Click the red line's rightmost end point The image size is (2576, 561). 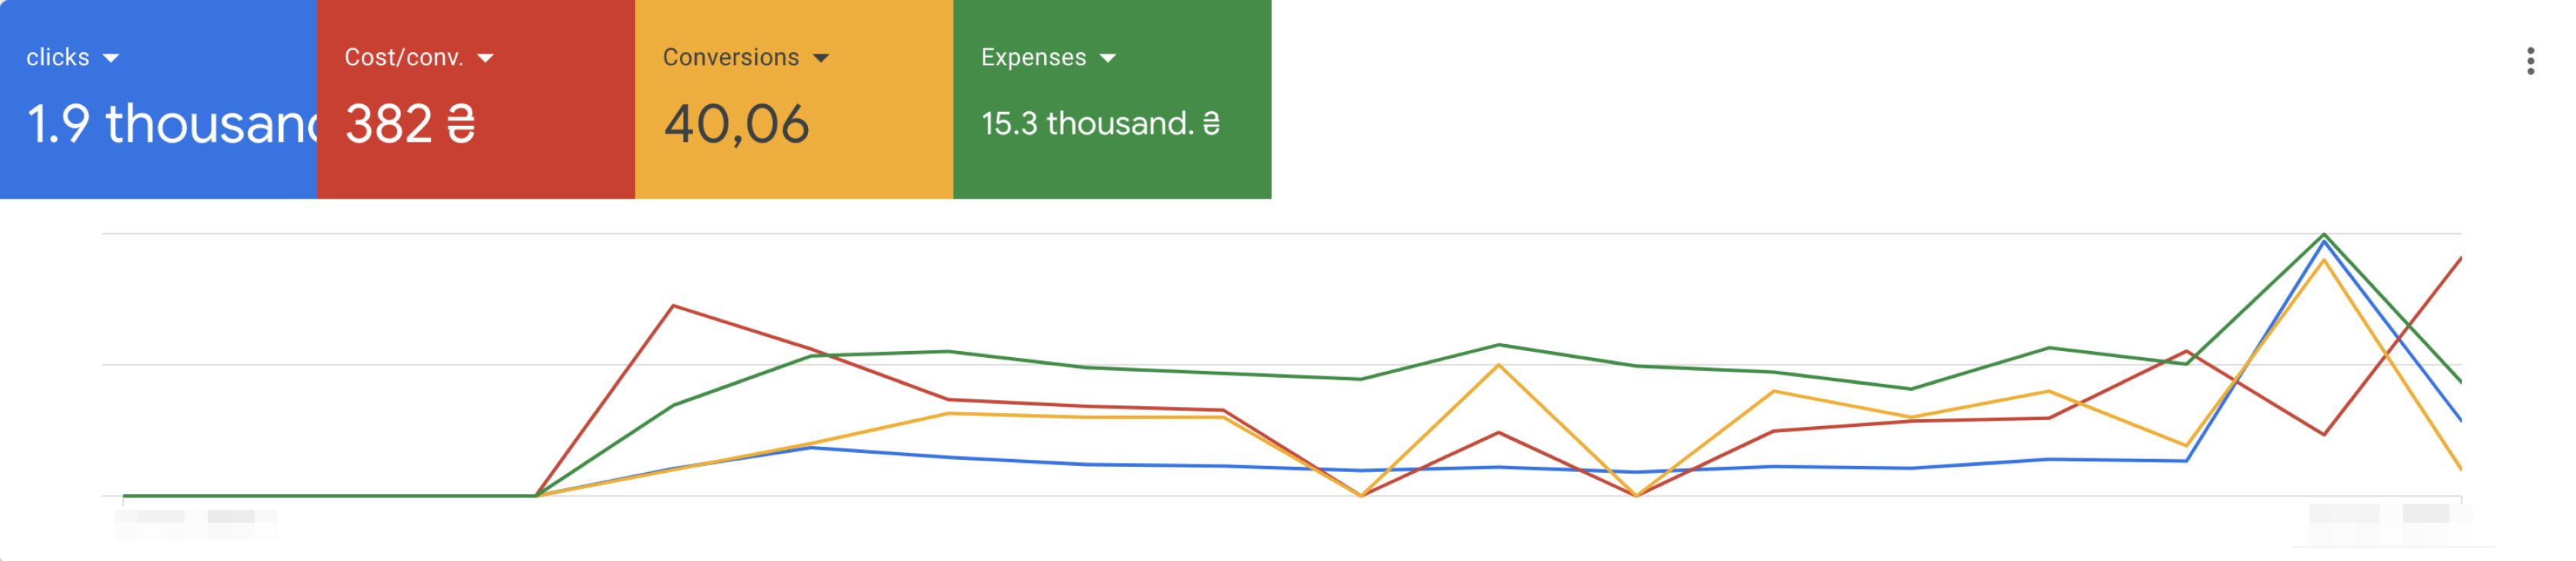tap(2460, 259)
